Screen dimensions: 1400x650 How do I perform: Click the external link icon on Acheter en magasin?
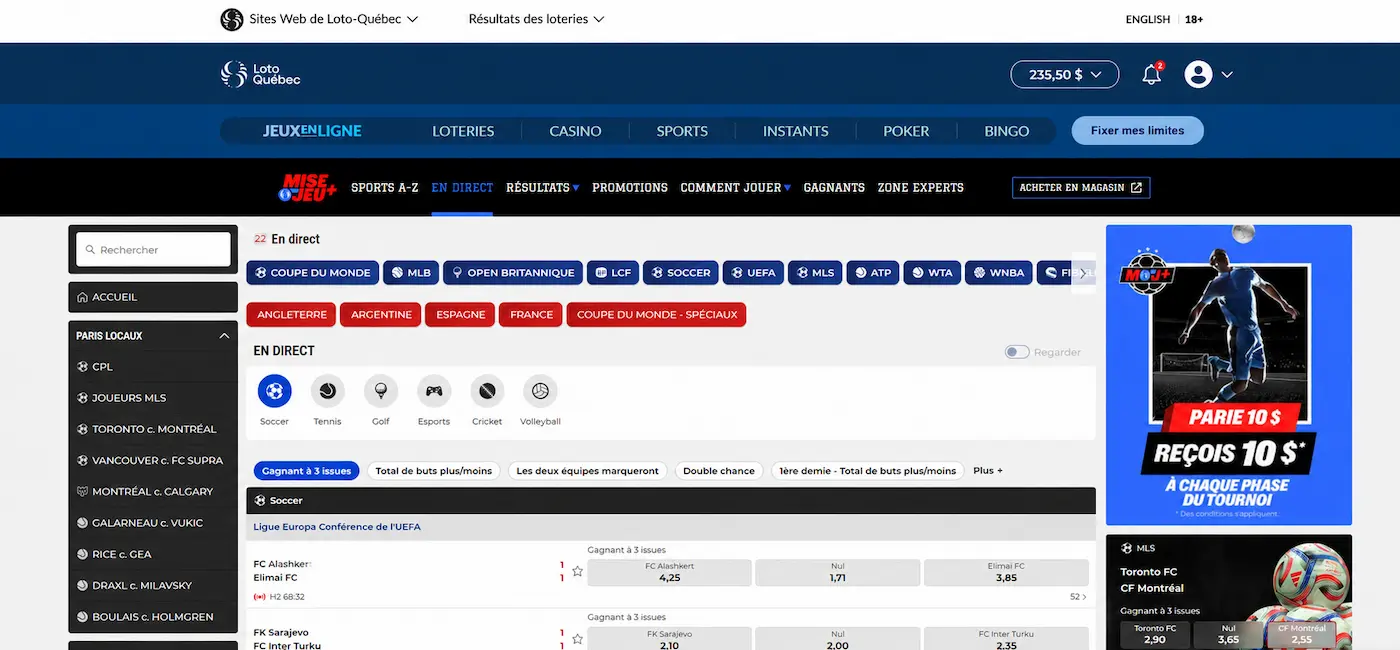[x=1136, y=188]
